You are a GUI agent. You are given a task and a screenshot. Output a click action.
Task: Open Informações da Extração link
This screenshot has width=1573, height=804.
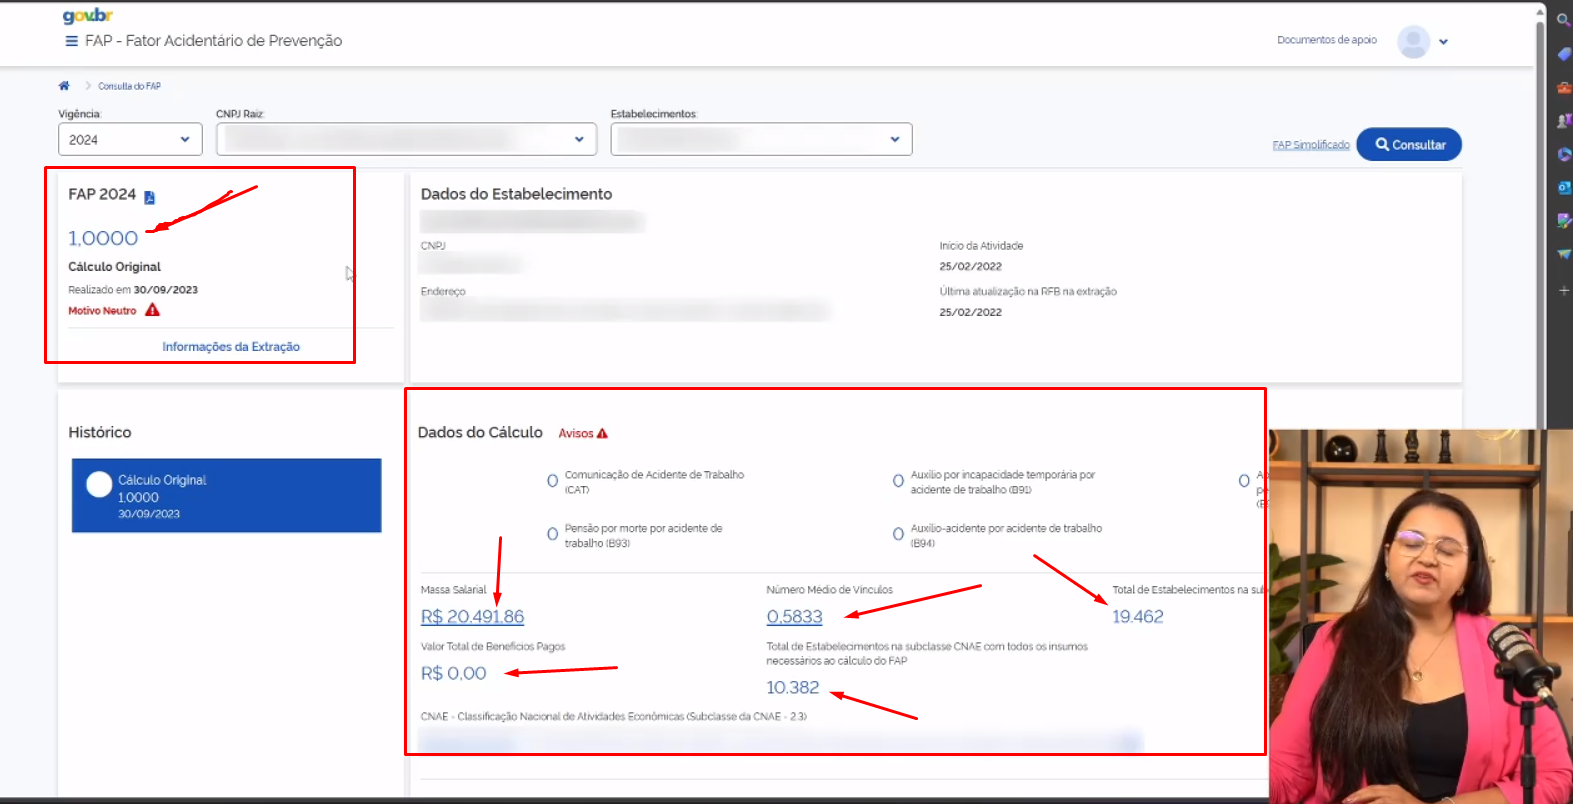(231, 347)
